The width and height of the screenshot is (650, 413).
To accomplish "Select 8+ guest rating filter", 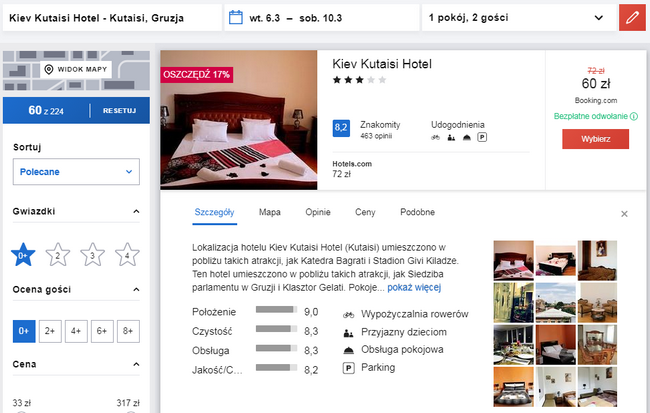I will click(128, 331).
